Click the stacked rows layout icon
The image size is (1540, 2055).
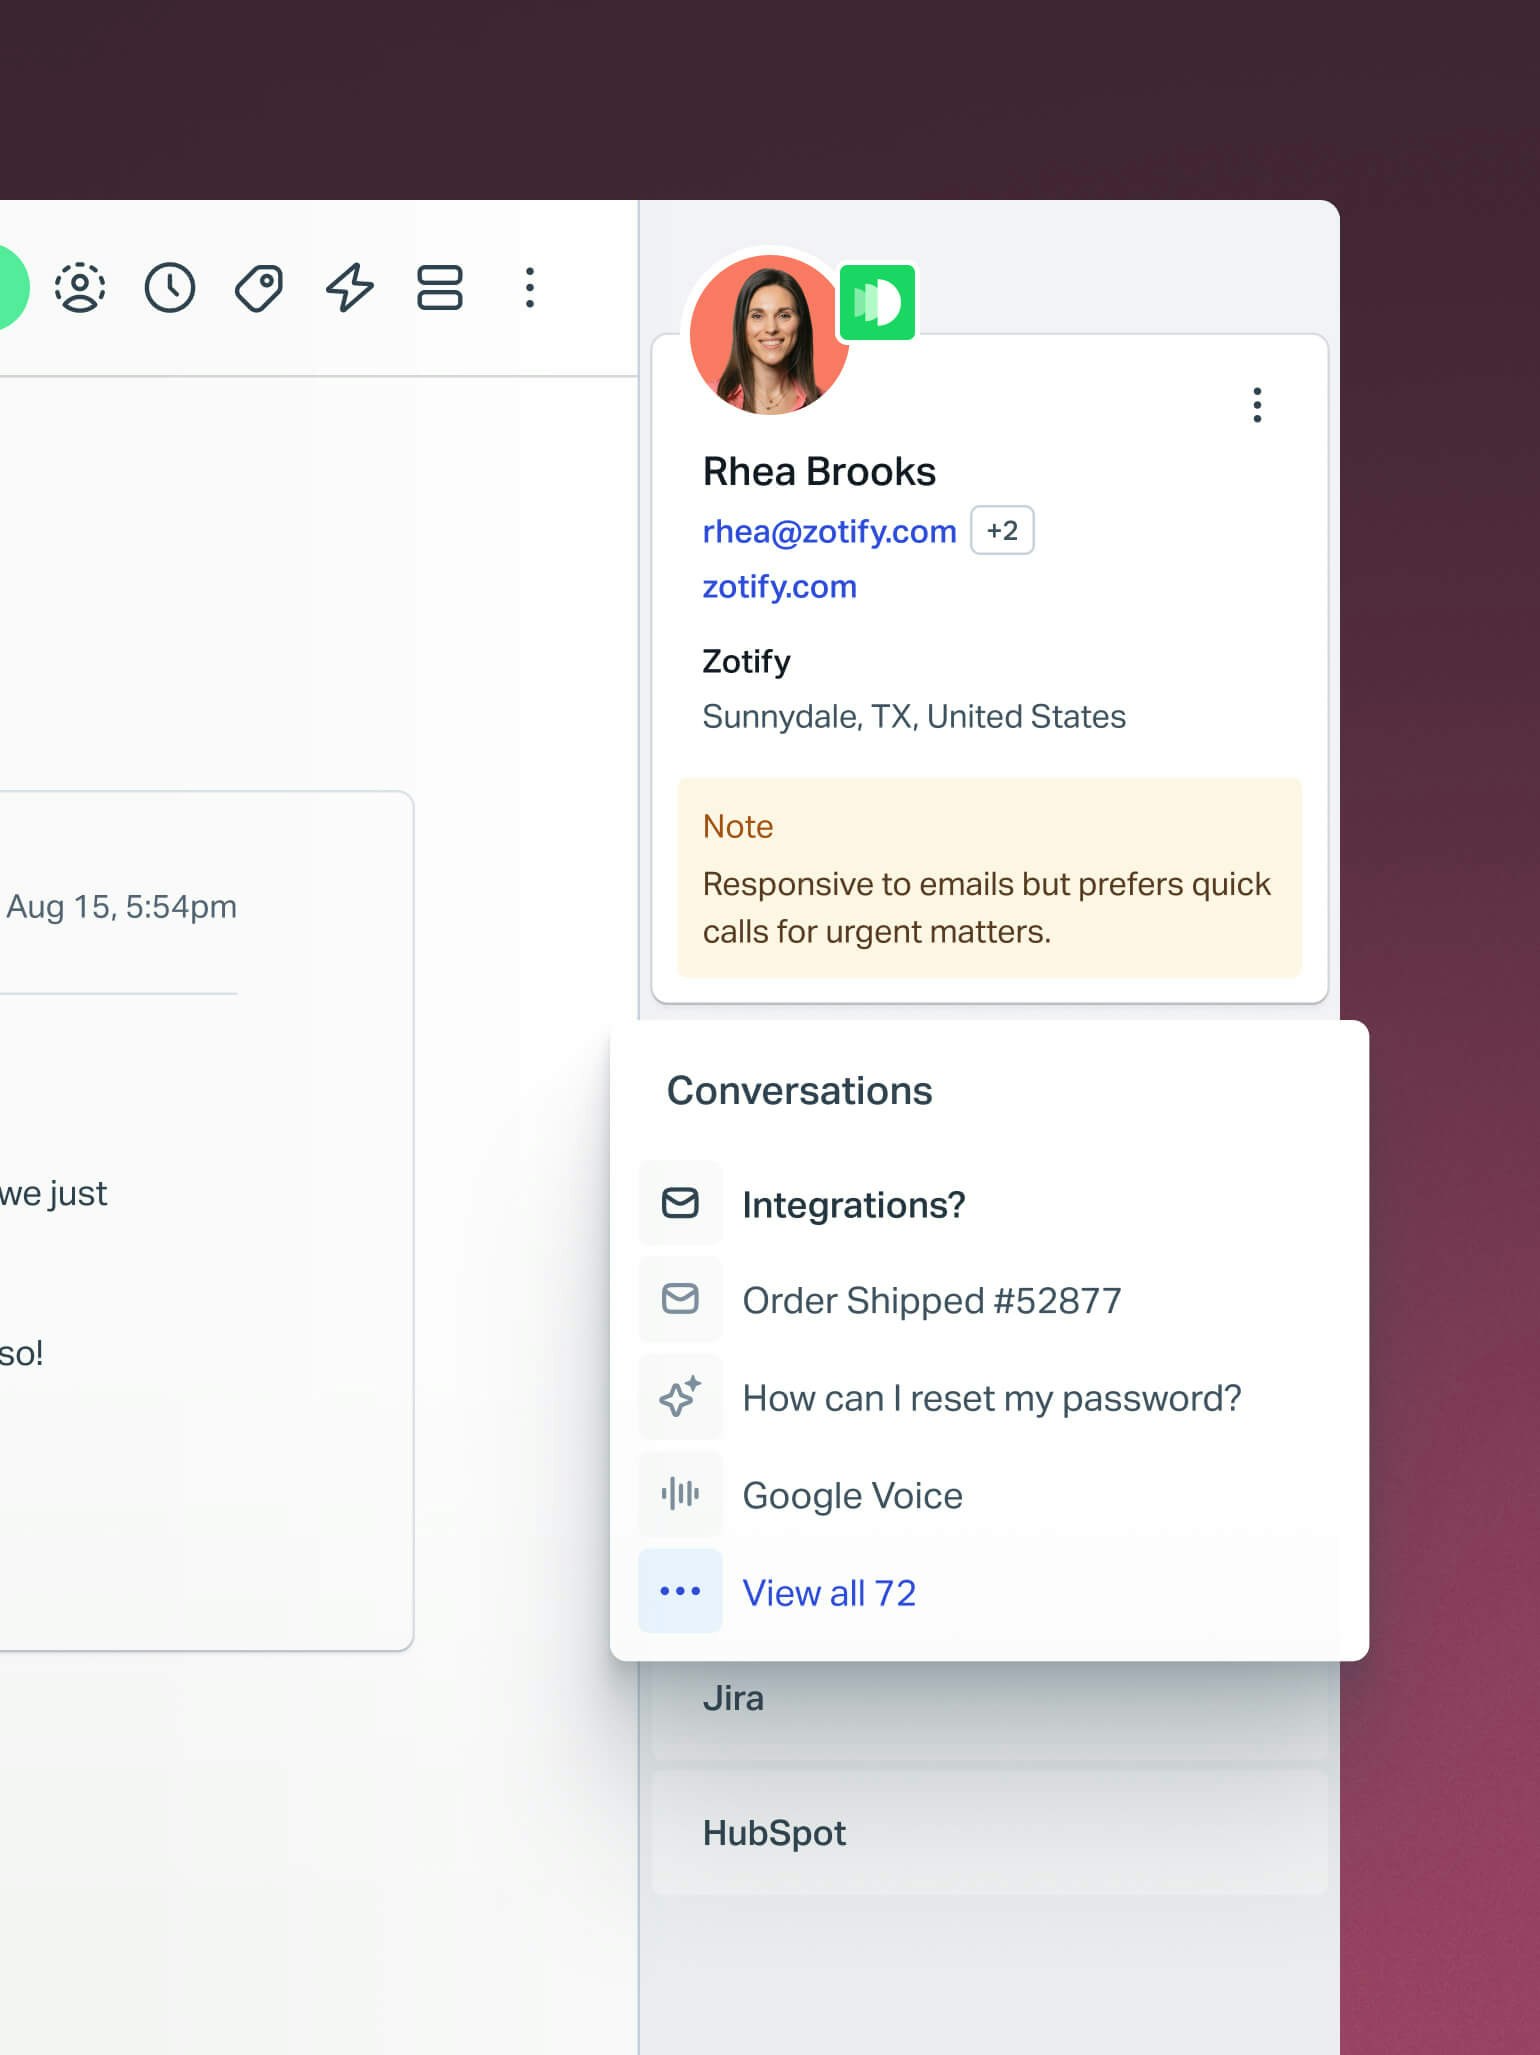click(x=439, y=288)
